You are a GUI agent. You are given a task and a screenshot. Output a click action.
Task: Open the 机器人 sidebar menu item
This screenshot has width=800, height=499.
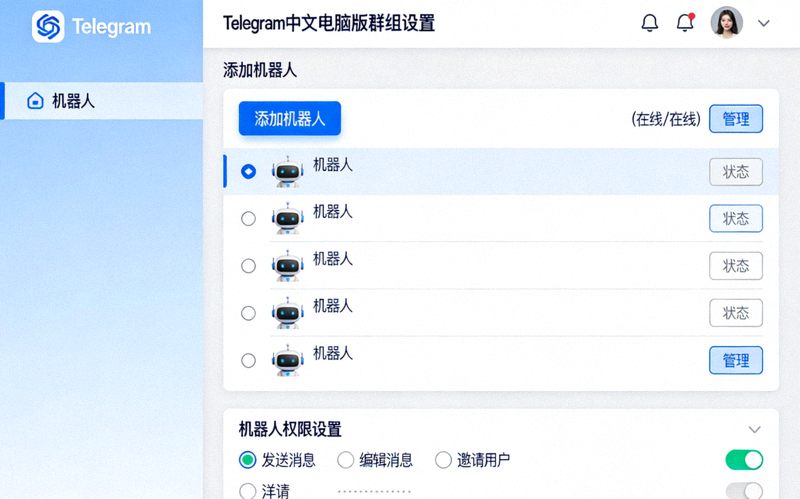(102, 101)
